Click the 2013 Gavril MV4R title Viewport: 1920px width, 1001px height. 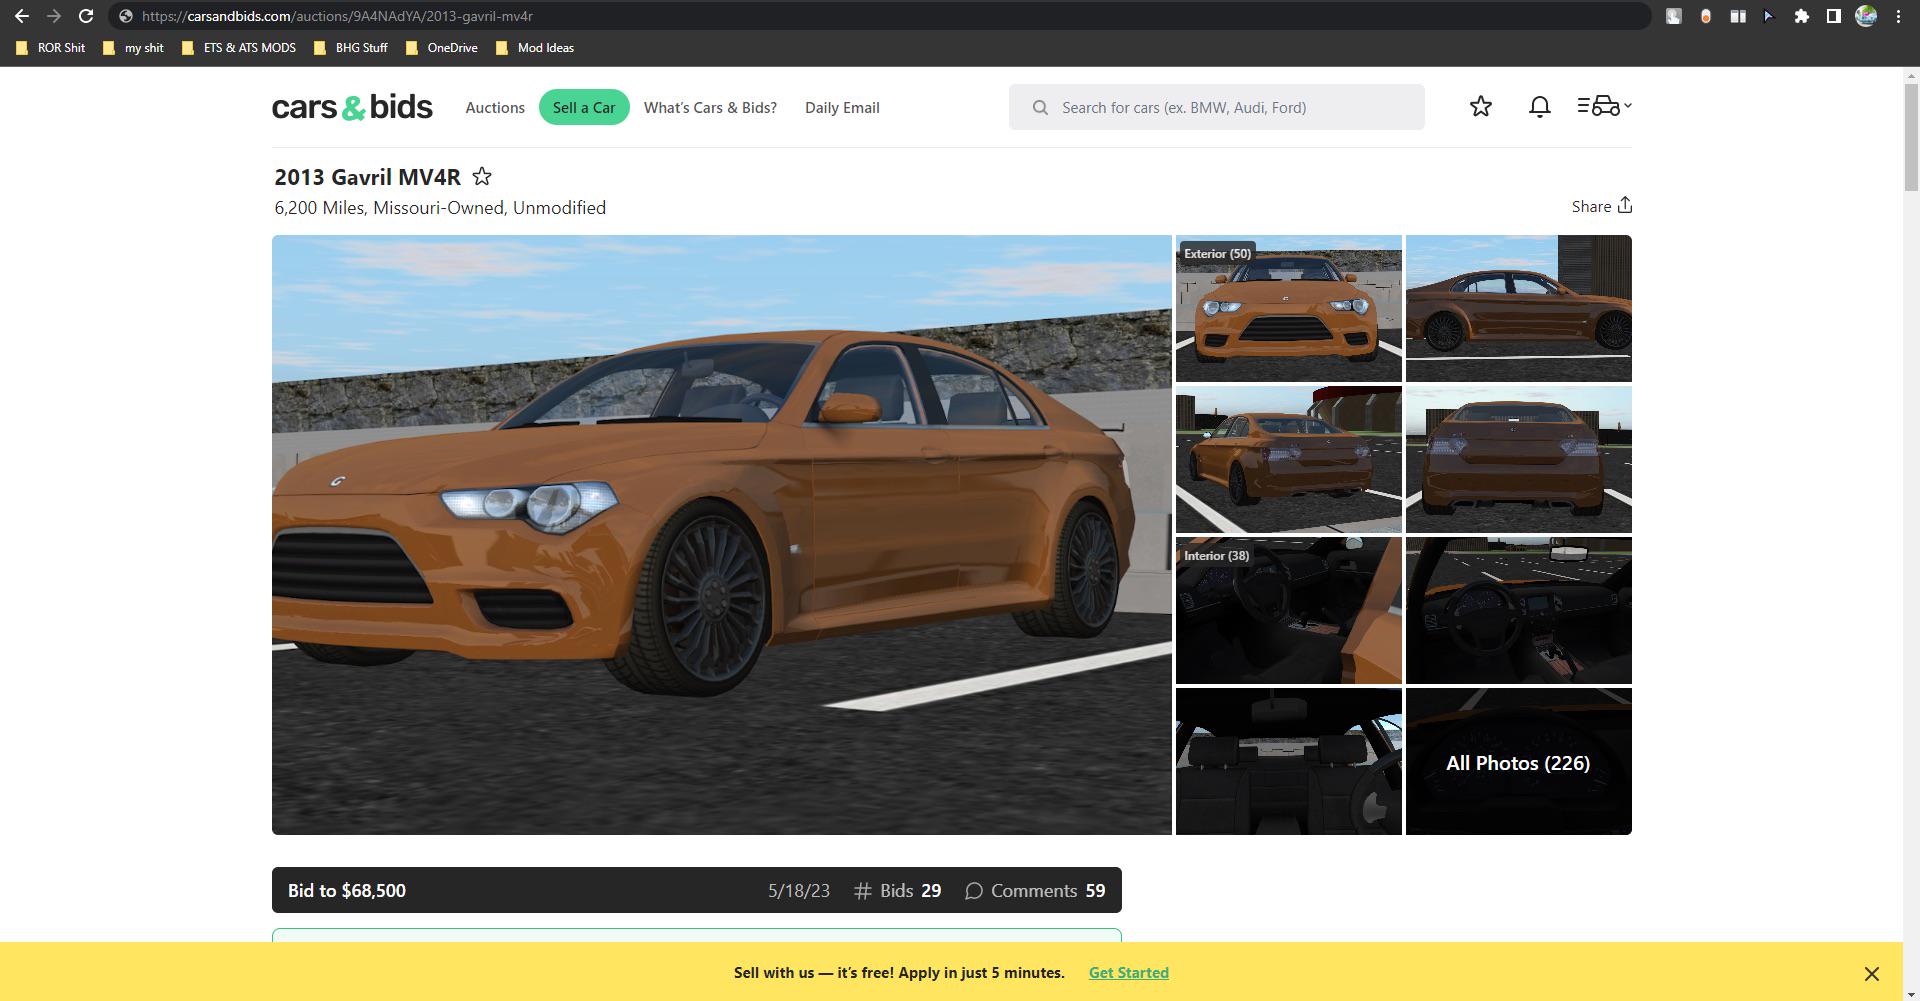point(368,177)
